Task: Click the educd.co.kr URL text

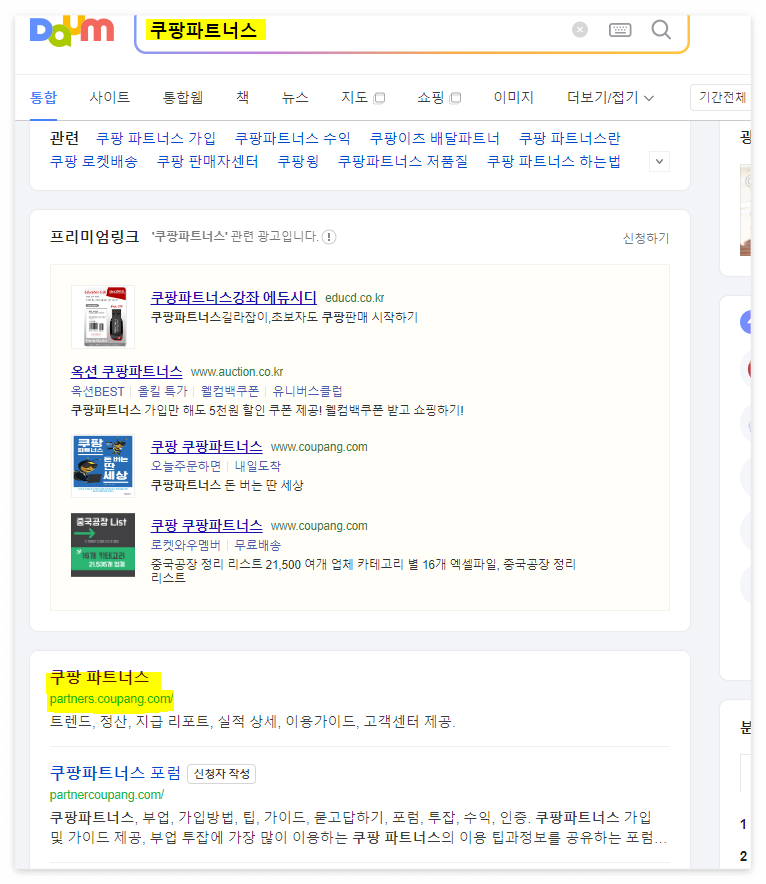Action: [x=355, y=298]
